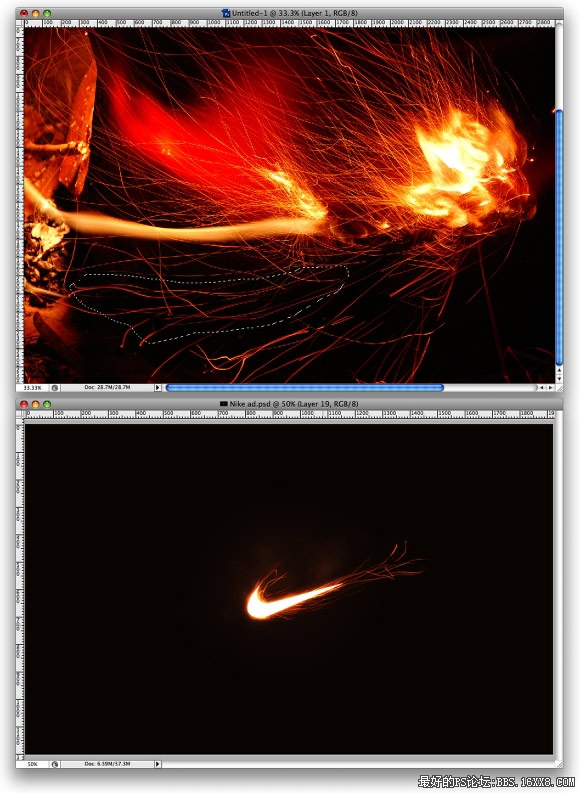
Task: Click the Doc: 28.7M/28.7M info field
Action: click(x=107, y=387)
